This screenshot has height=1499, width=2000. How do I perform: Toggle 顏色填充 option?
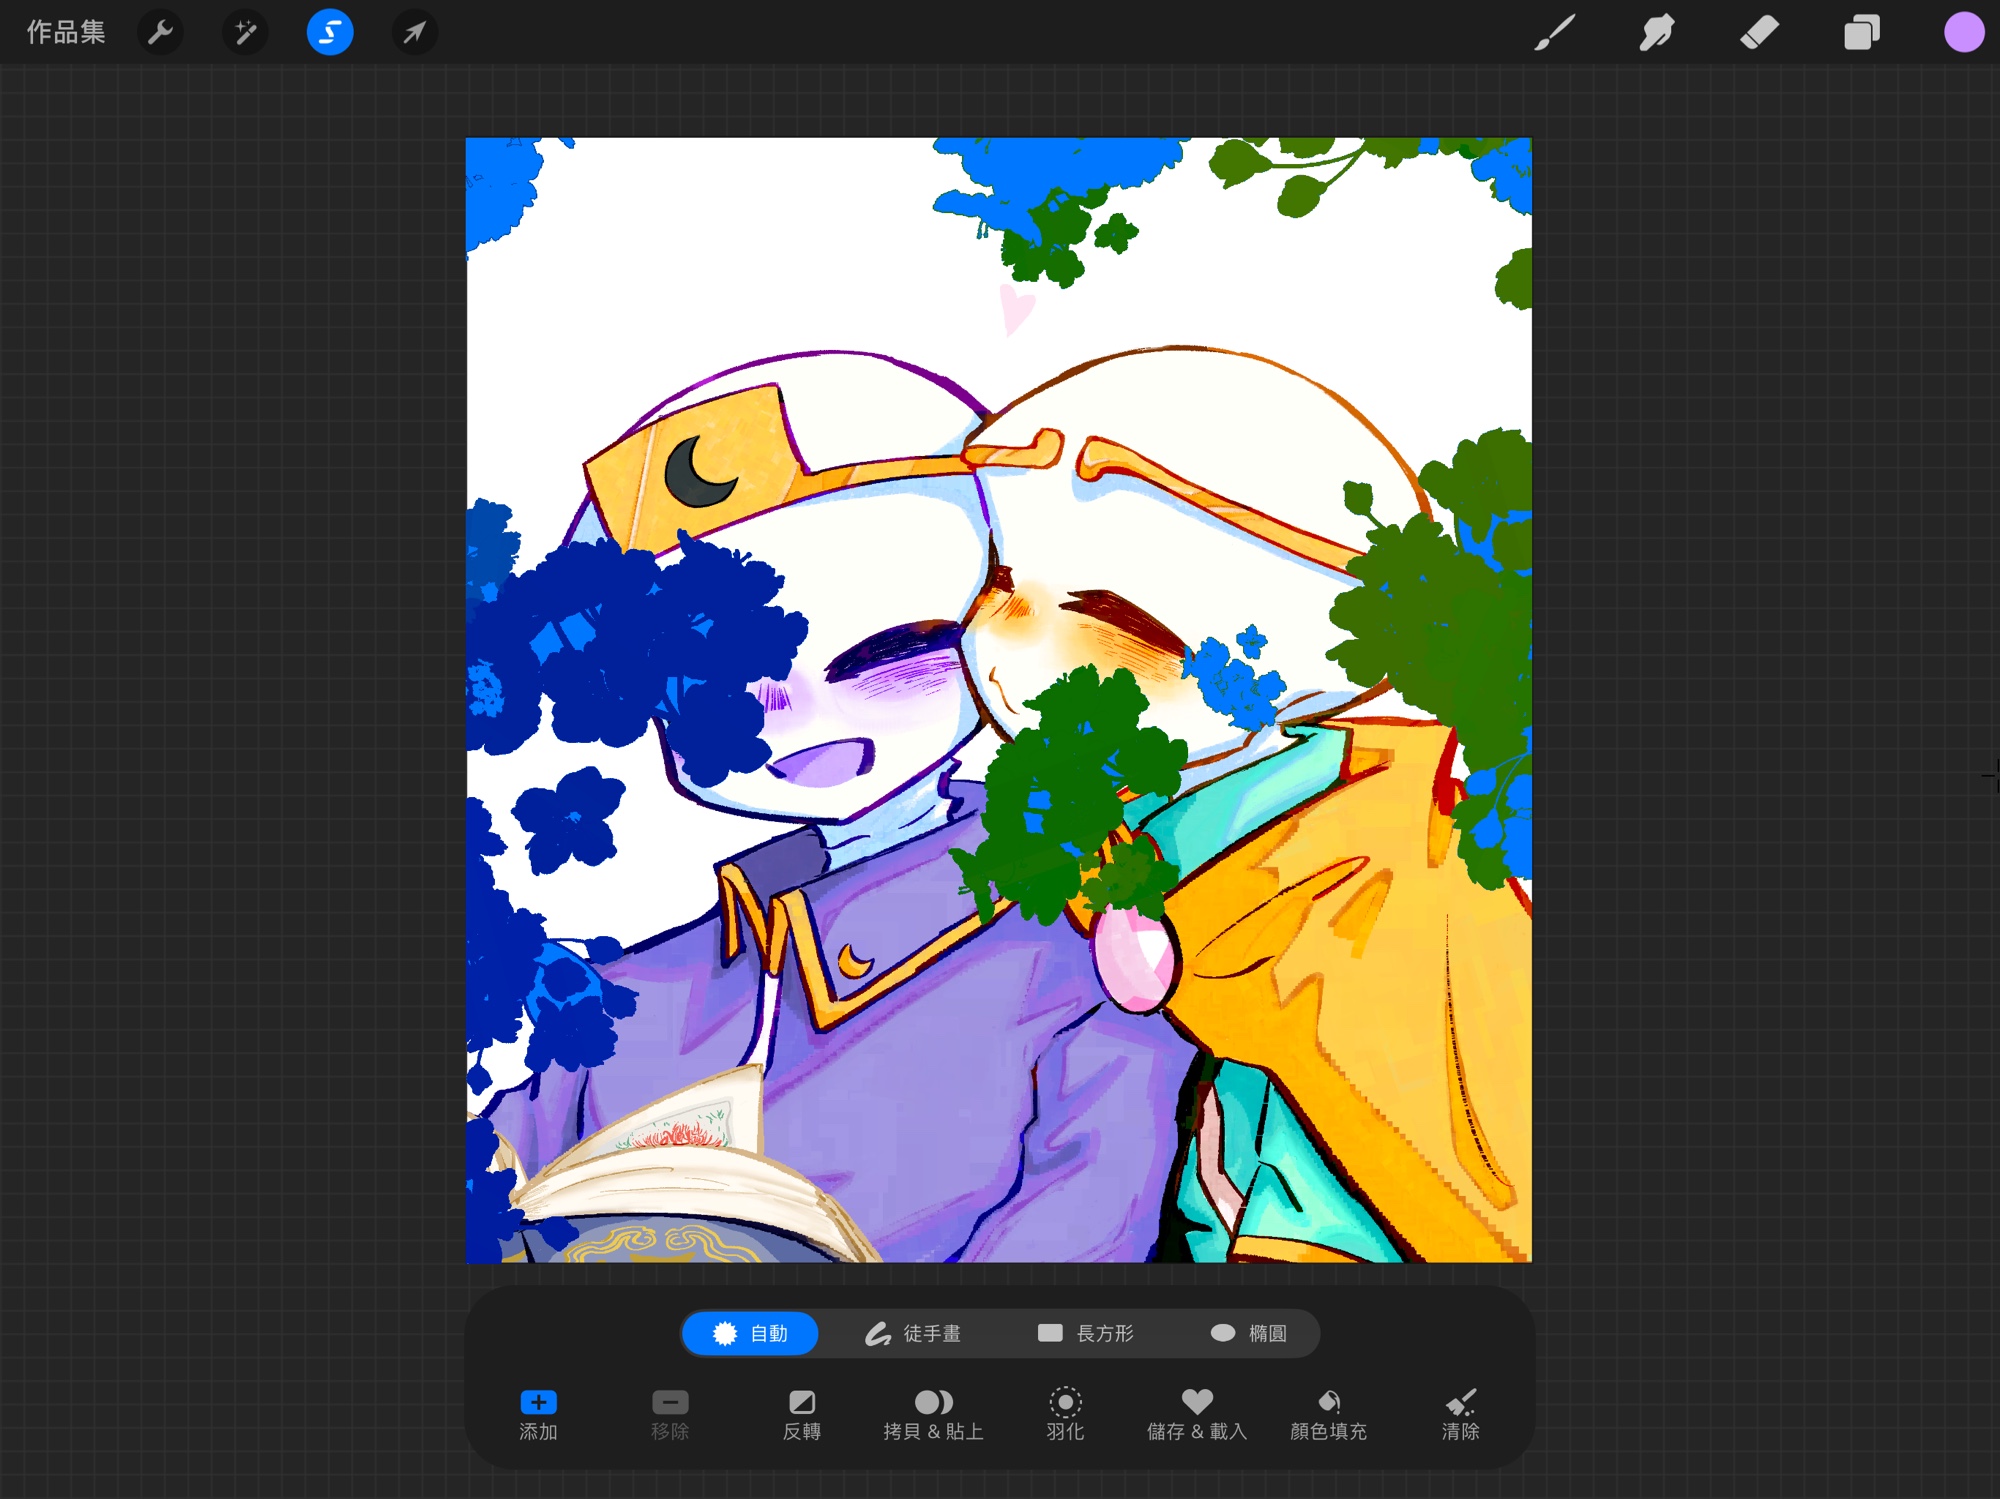coord(1328,1413)
